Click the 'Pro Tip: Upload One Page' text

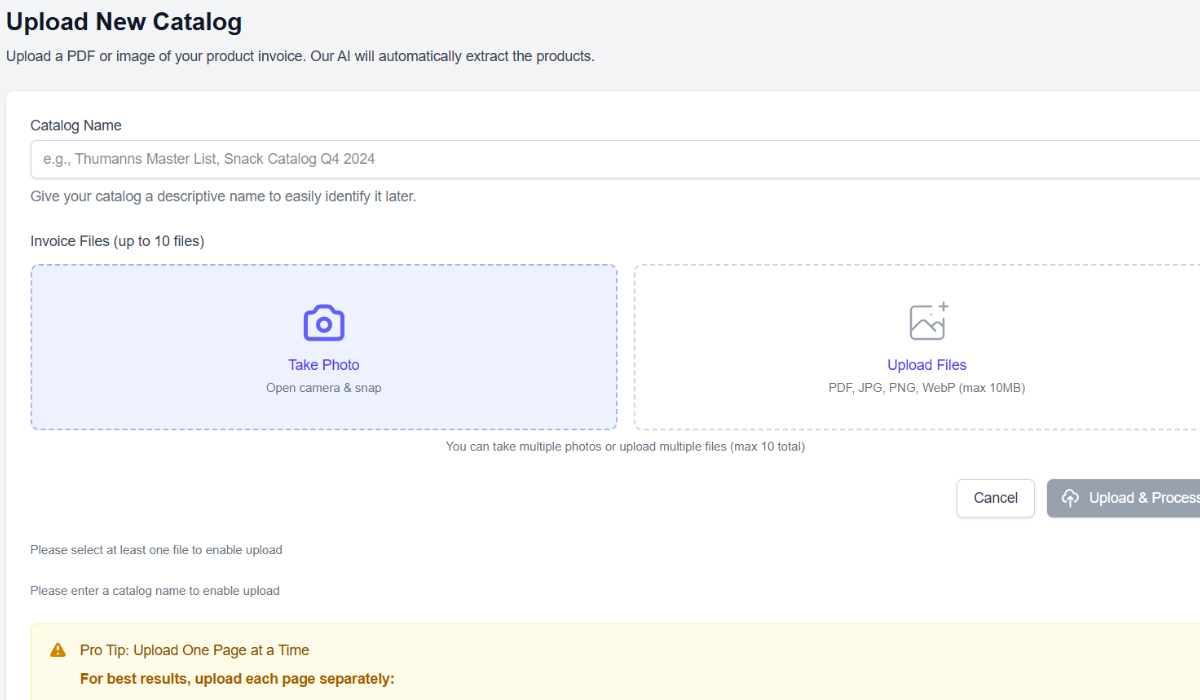coord(192,650)
